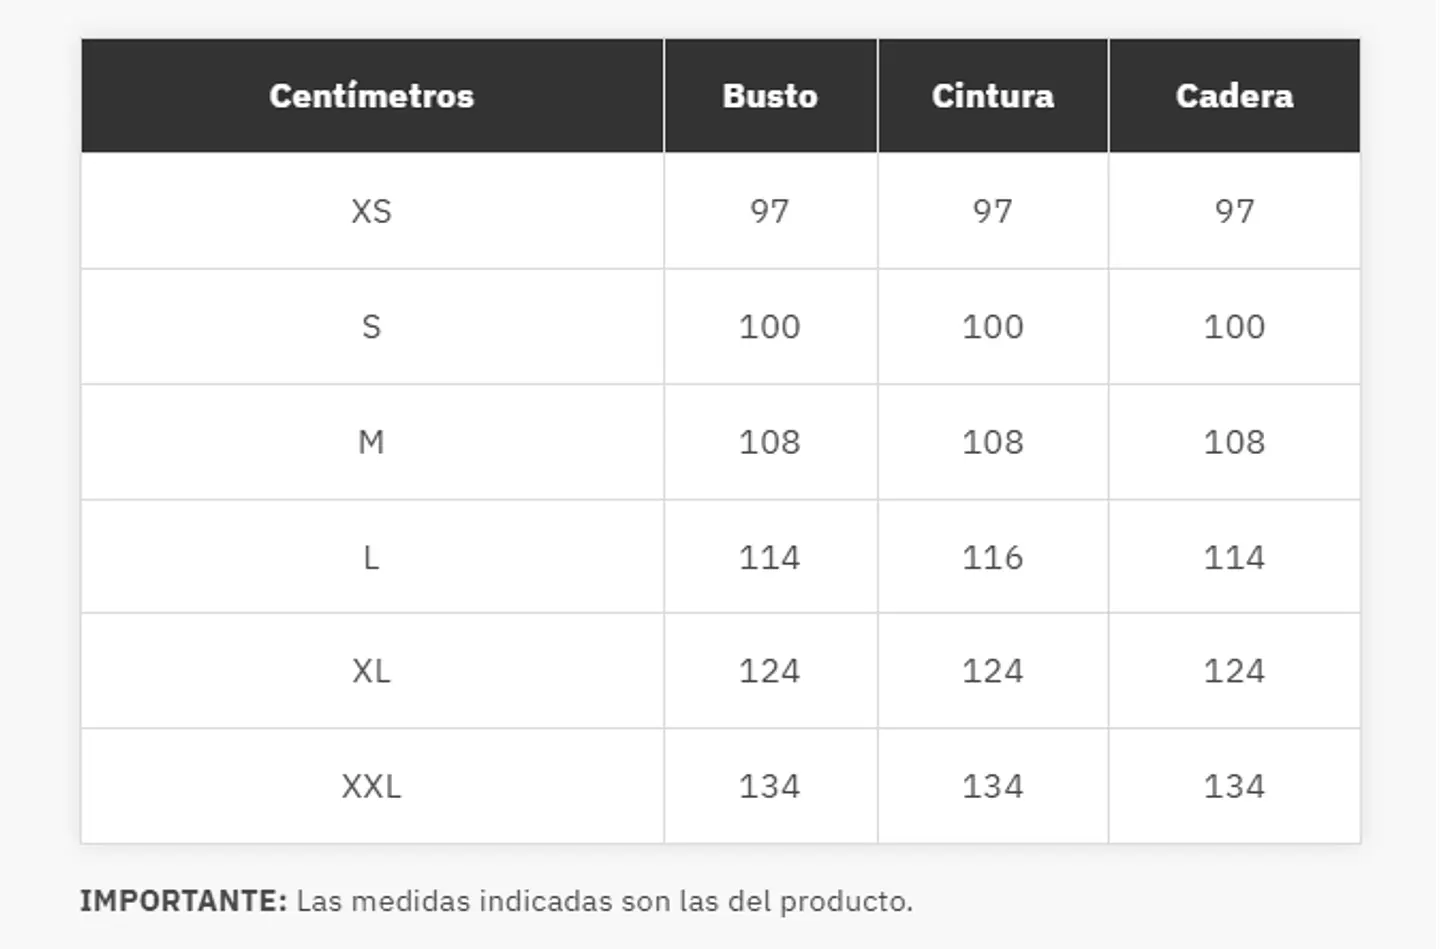This screenshot has height=949, width=1440.
Task: Click the XS size row label
Action: [371, 211]
